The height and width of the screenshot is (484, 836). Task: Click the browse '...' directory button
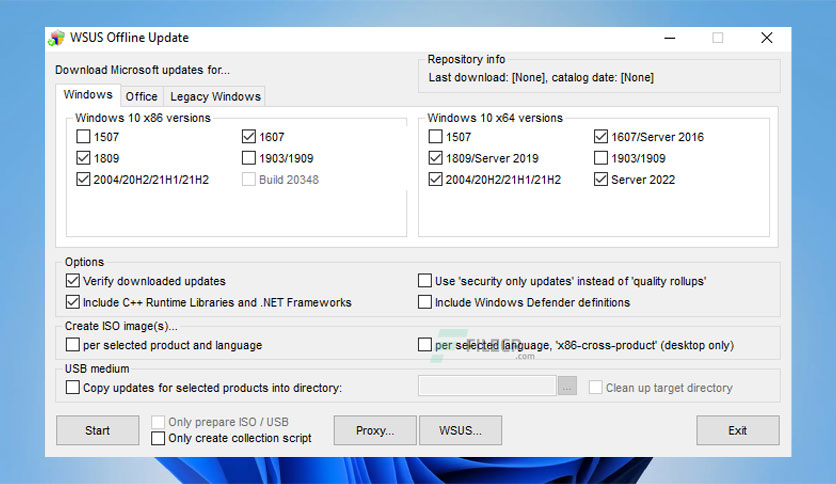pyautogui.click(x=567, y=386)
